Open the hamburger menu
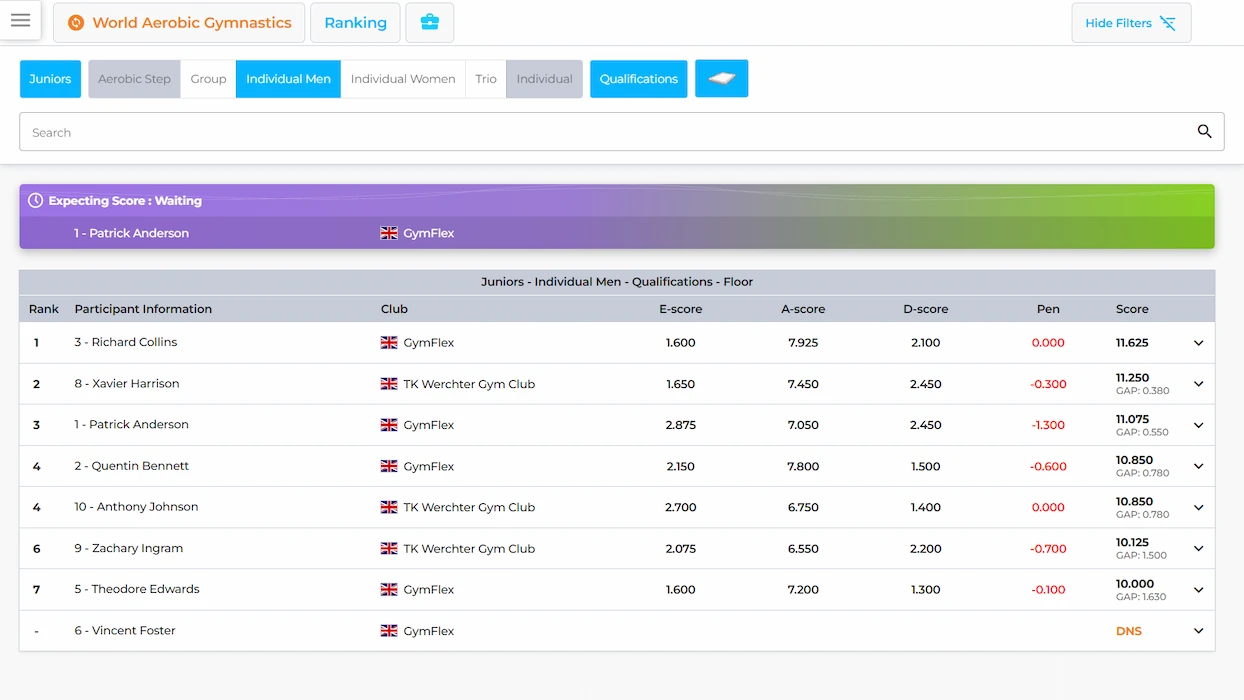Image resolution: width=1244 pixels, height=700 pixels. (x=20, y=20)
